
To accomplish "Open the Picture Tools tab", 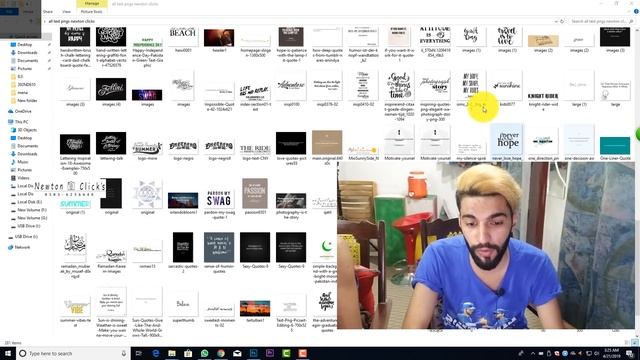I will click(91, 11).
